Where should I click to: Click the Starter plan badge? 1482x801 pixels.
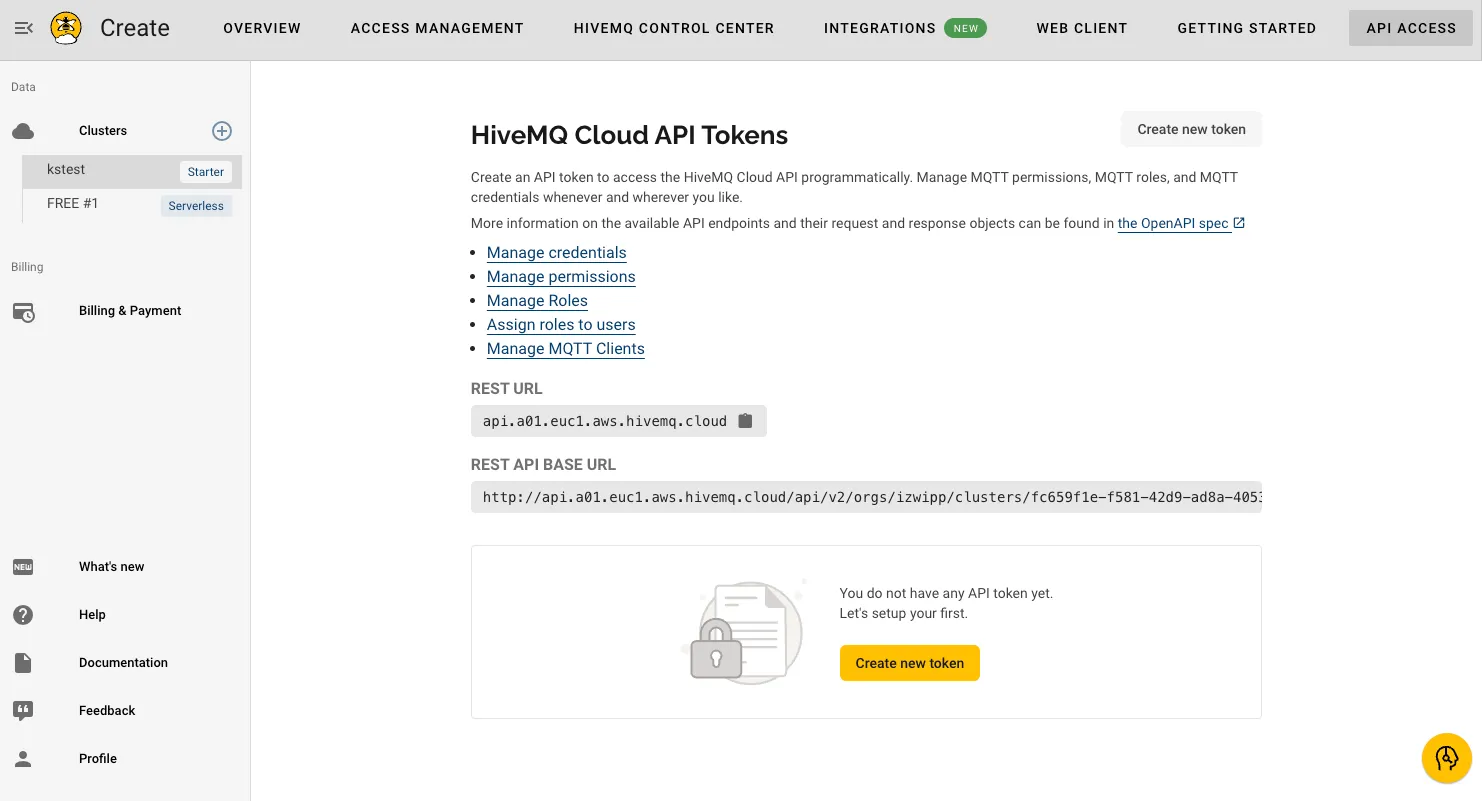coord(206,172)
